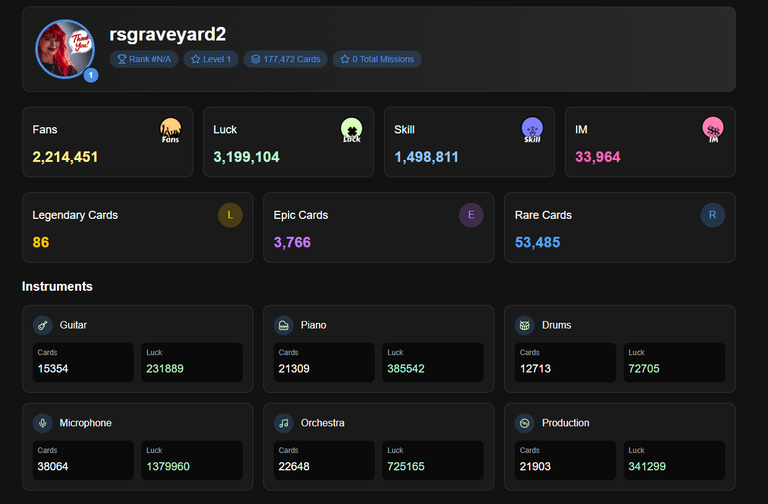Click the trophy icon in Rank badge
Viewport: 768px width, 504px height.
coord(121,59)
